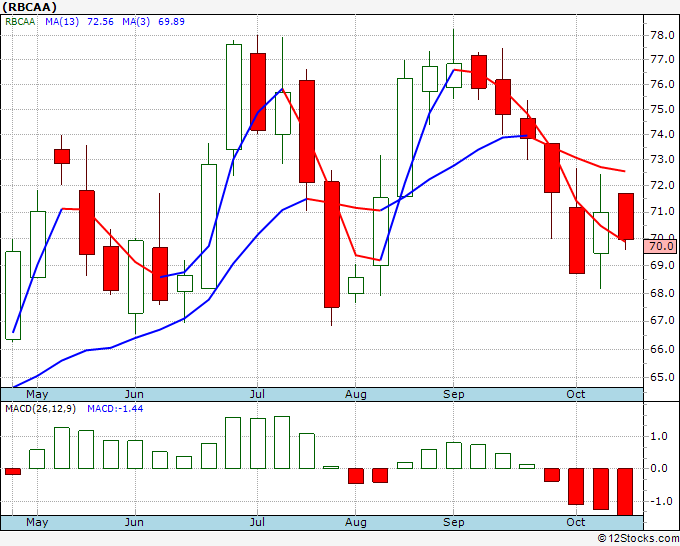Click the RBCAA ticker title
Image resolution: width=680 pixels, height=546 pixels.
click(x=30, y=7)
